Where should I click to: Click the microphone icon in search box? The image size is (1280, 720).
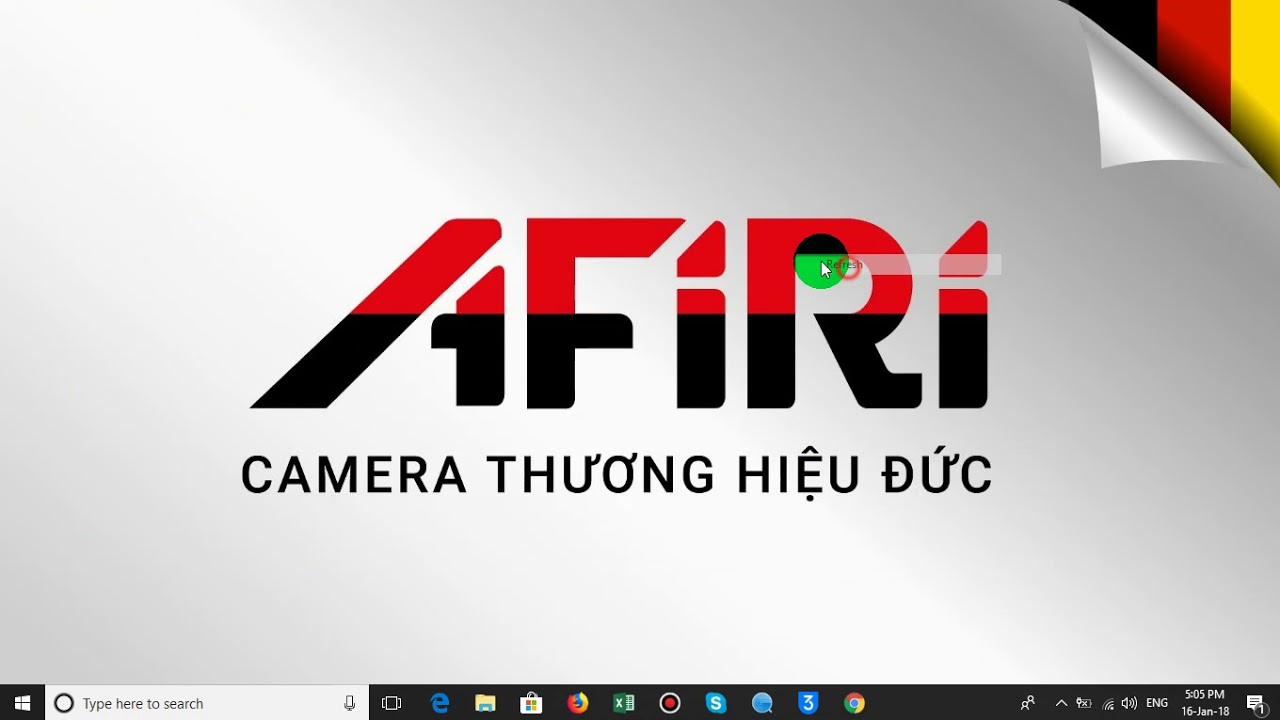349,703
